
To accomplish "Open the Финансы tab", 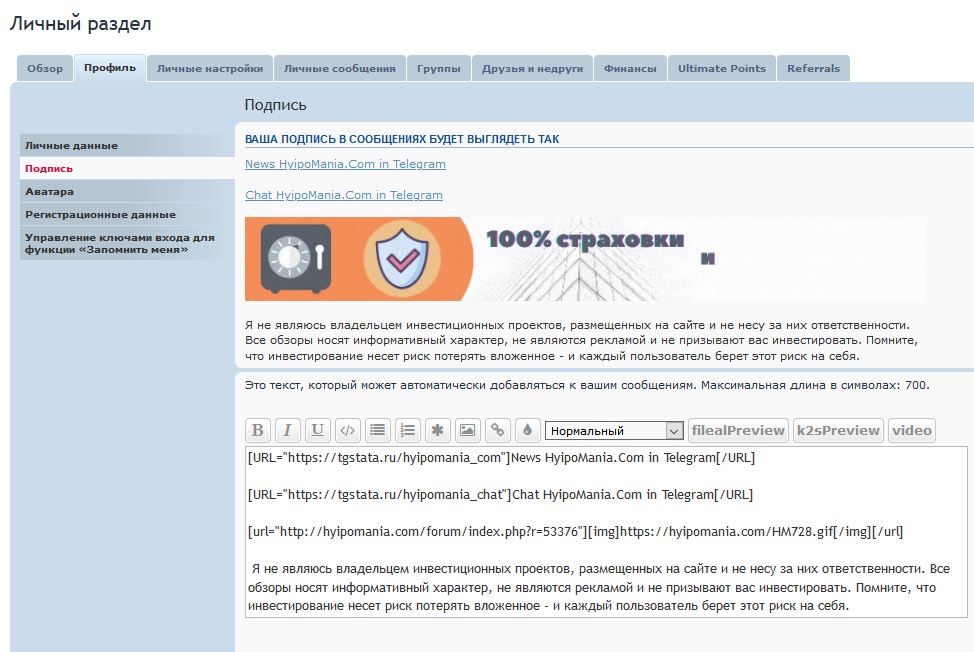I will click(630, 69).
